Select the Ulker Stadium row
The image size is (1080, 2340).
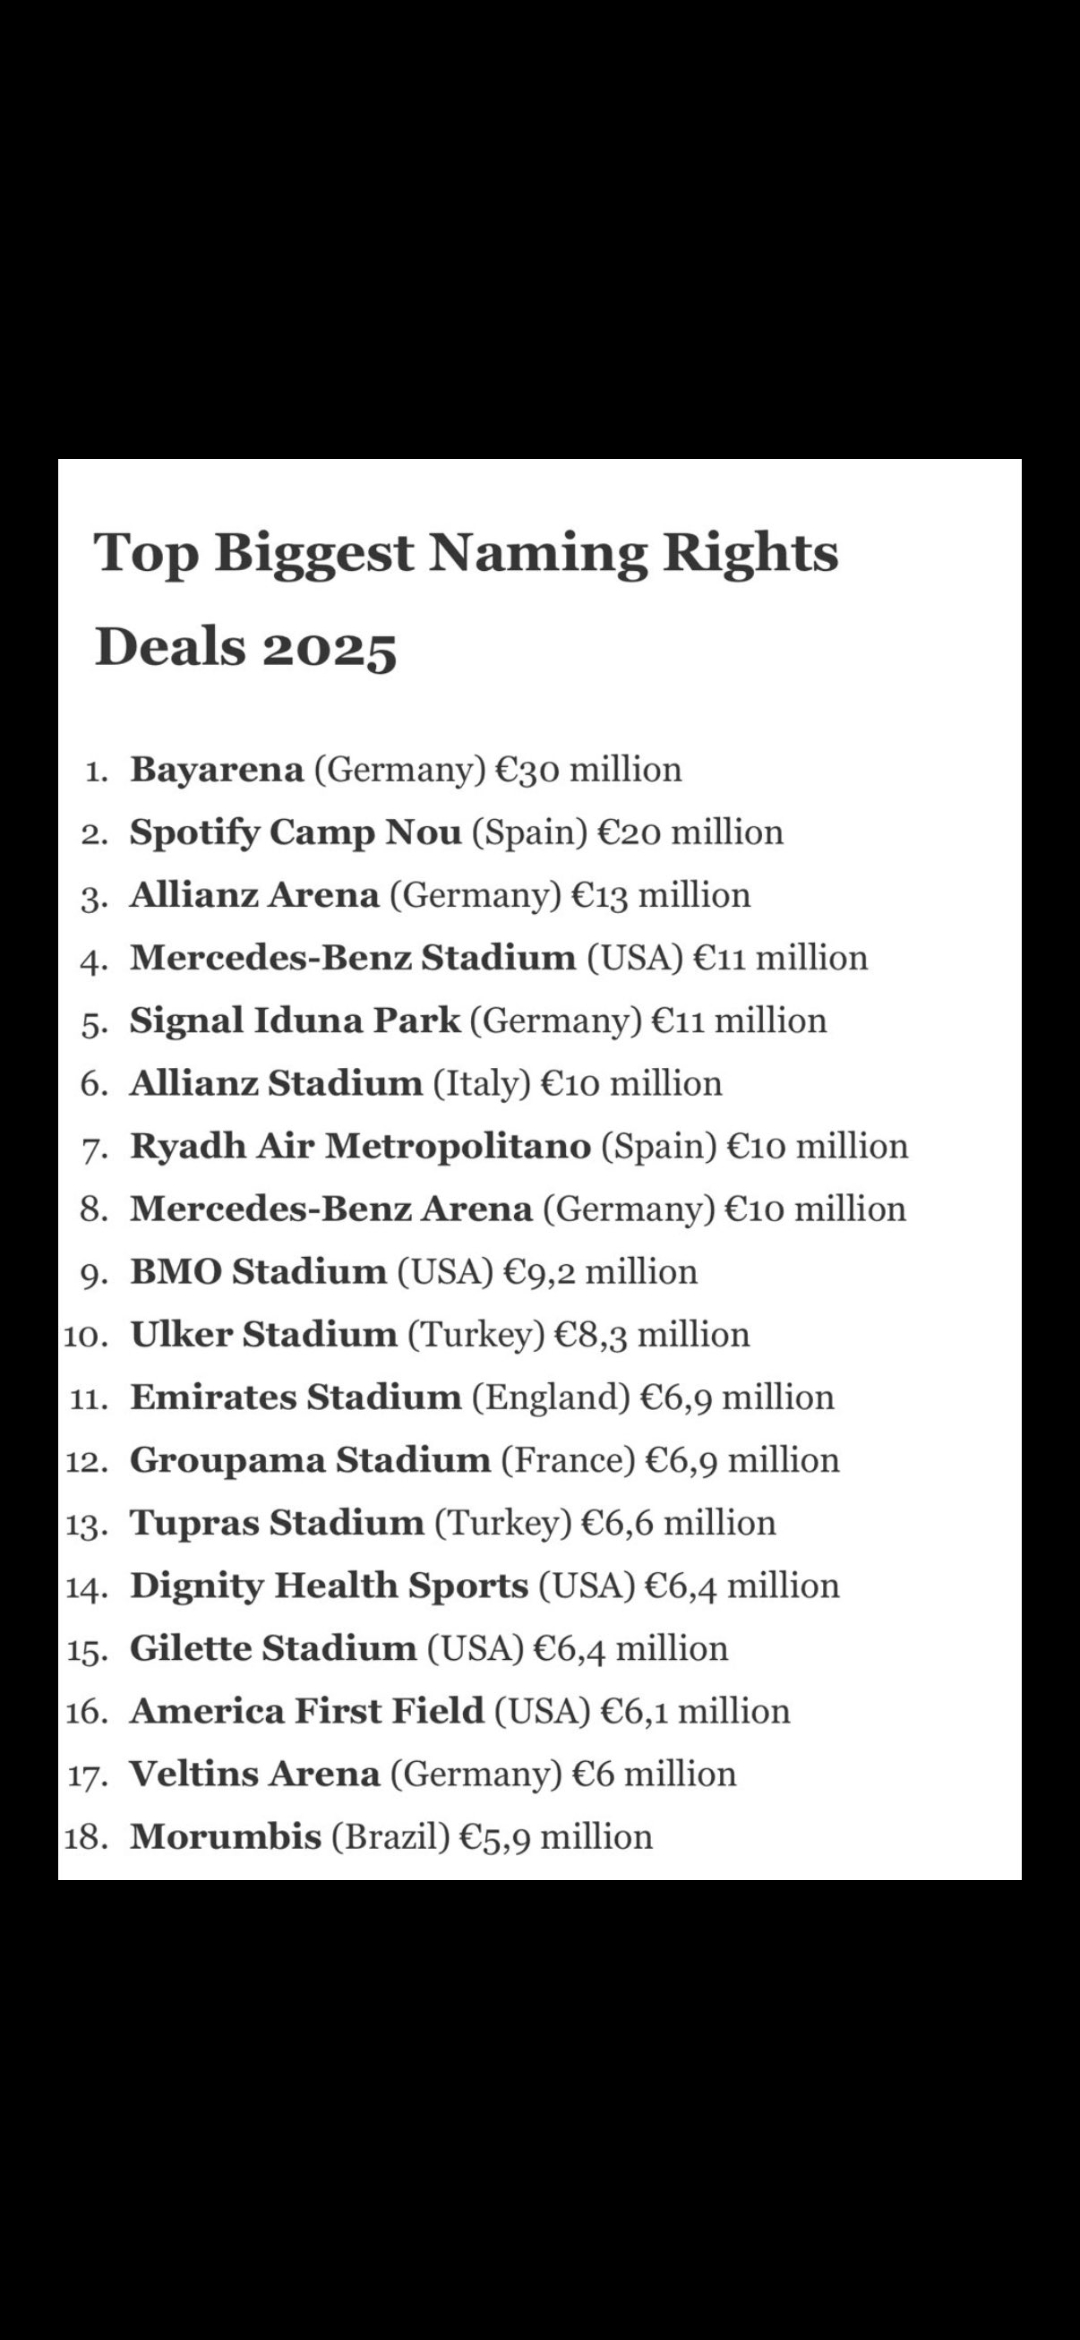coord(264,1334)
